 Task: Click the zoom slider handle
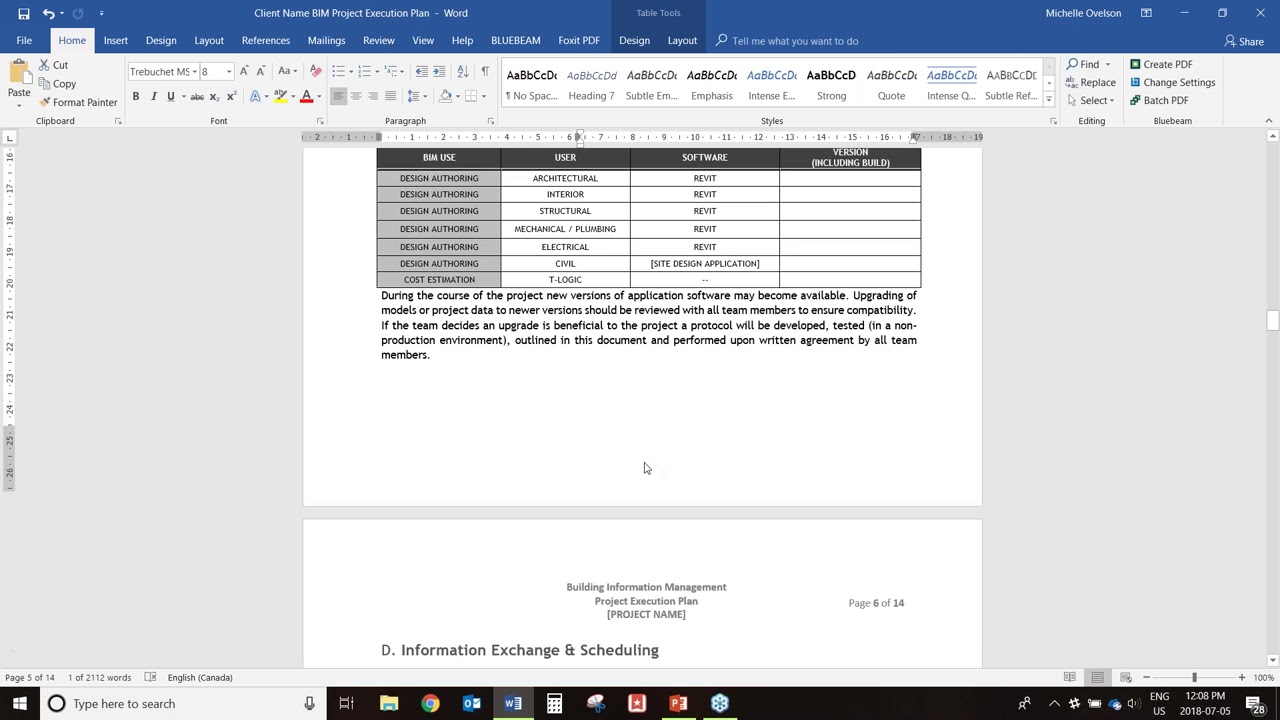click(x=1193, y=677)
